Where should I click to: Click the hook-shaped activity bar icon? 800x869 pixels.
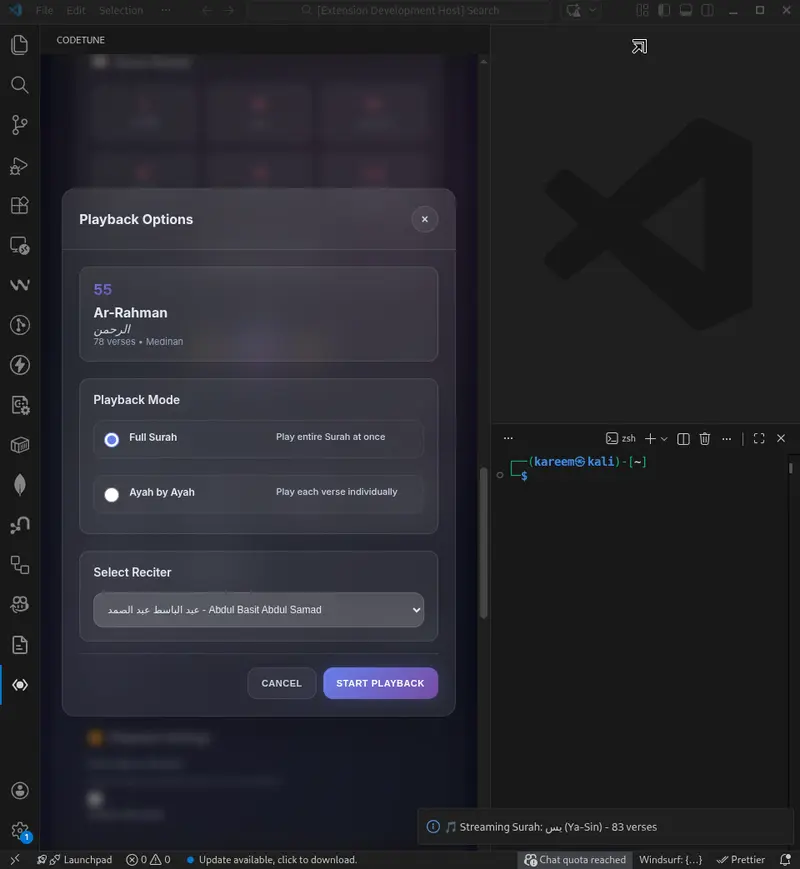pyautogui.click(x=19, y=525)
